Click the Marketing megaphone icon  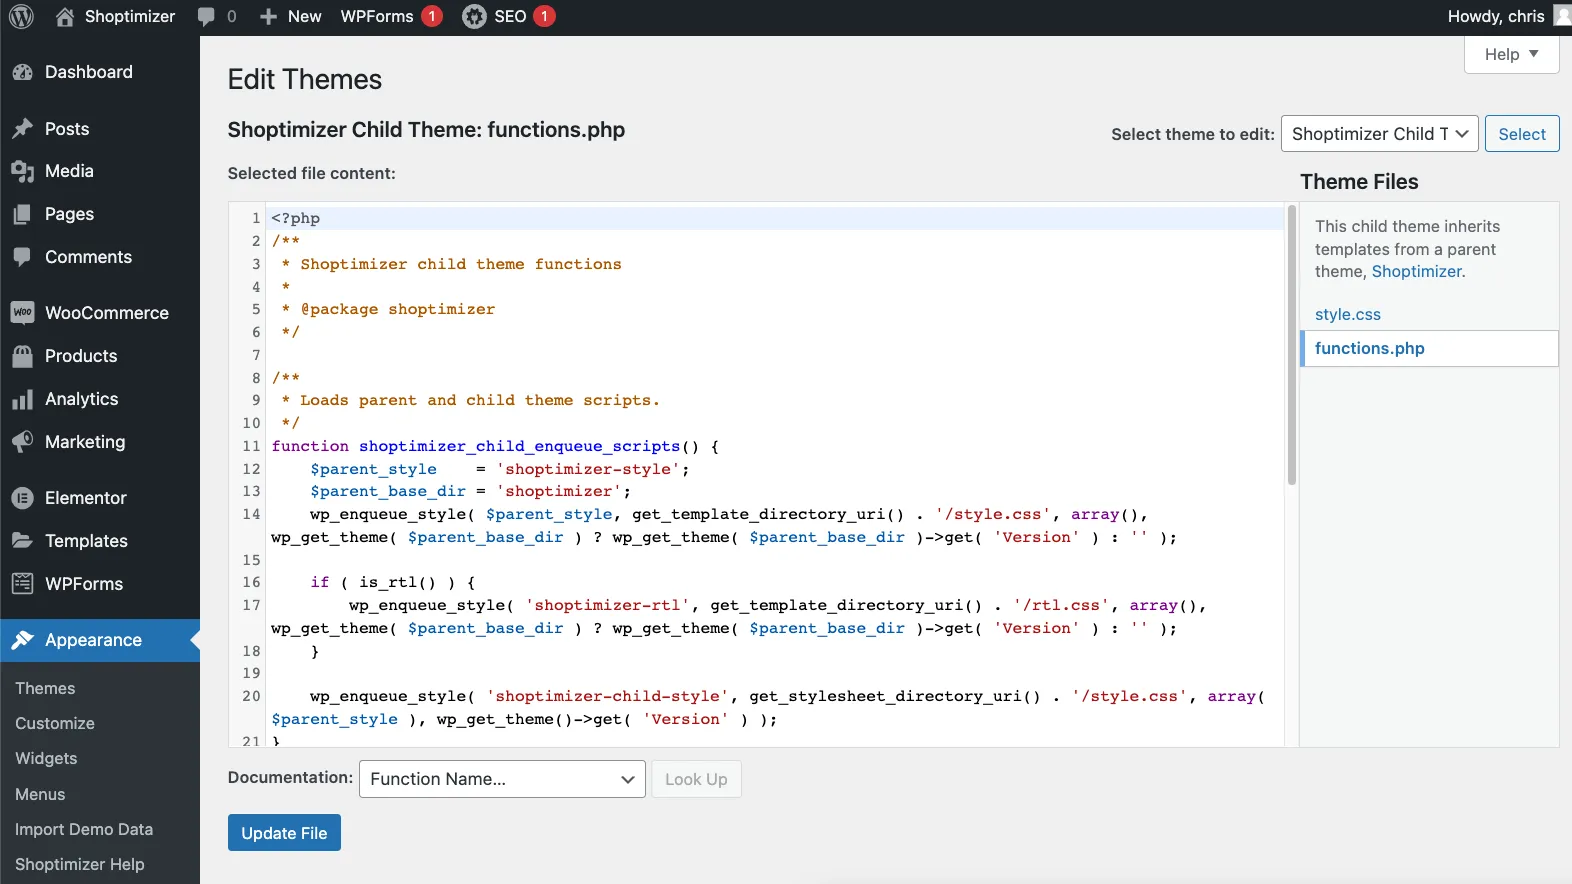coord(22,442)
